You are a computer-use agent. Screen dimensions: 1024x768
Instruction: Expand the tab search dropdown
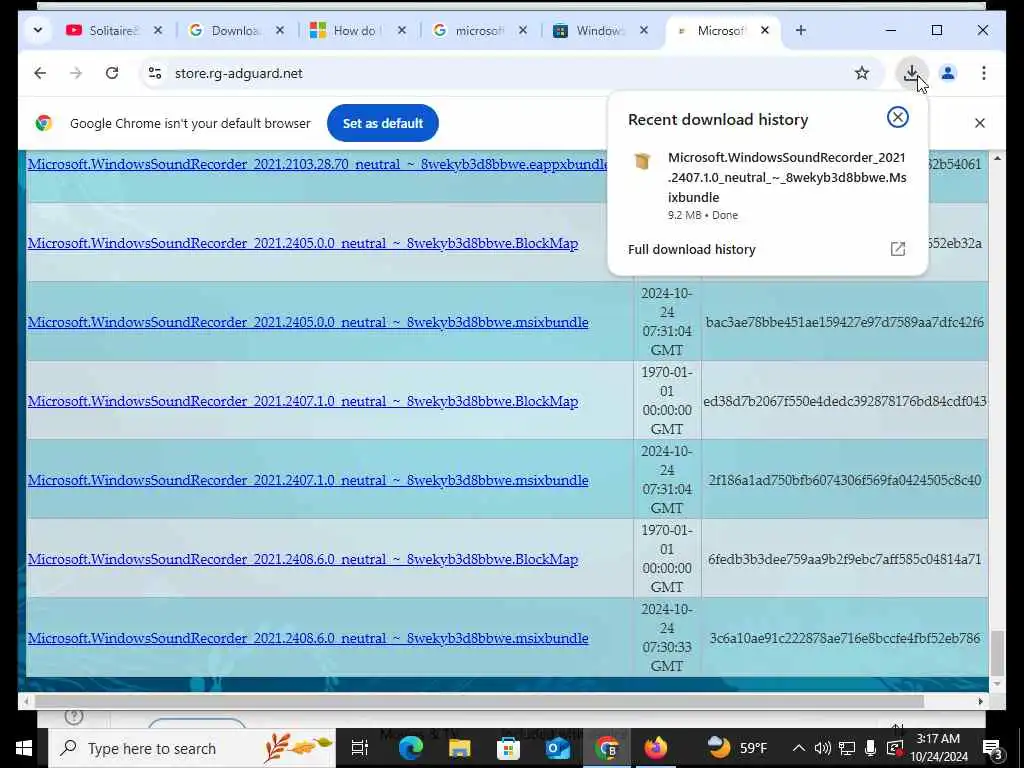tap(37, 30)
